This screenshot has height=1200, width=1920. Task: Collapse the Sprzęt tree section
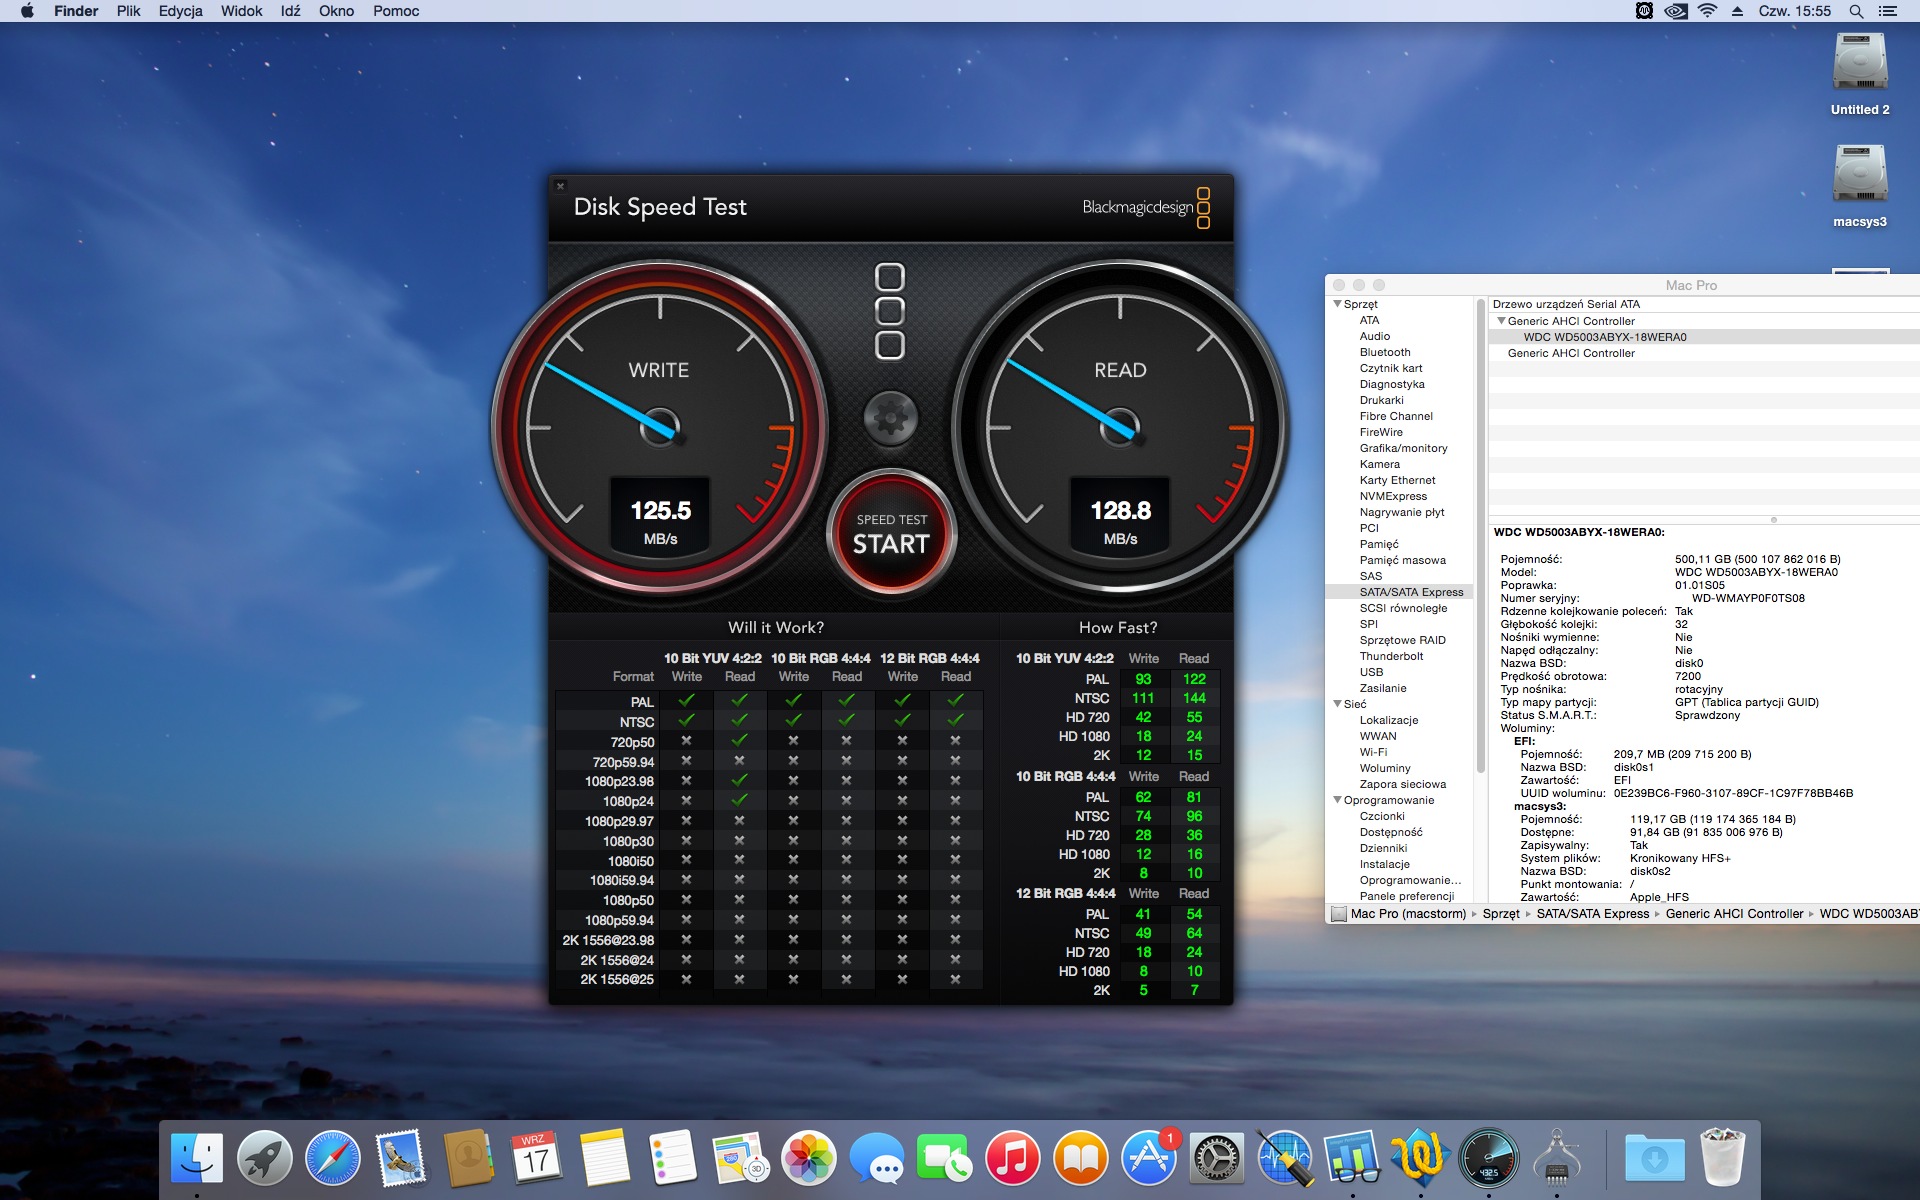point(1338,304)
